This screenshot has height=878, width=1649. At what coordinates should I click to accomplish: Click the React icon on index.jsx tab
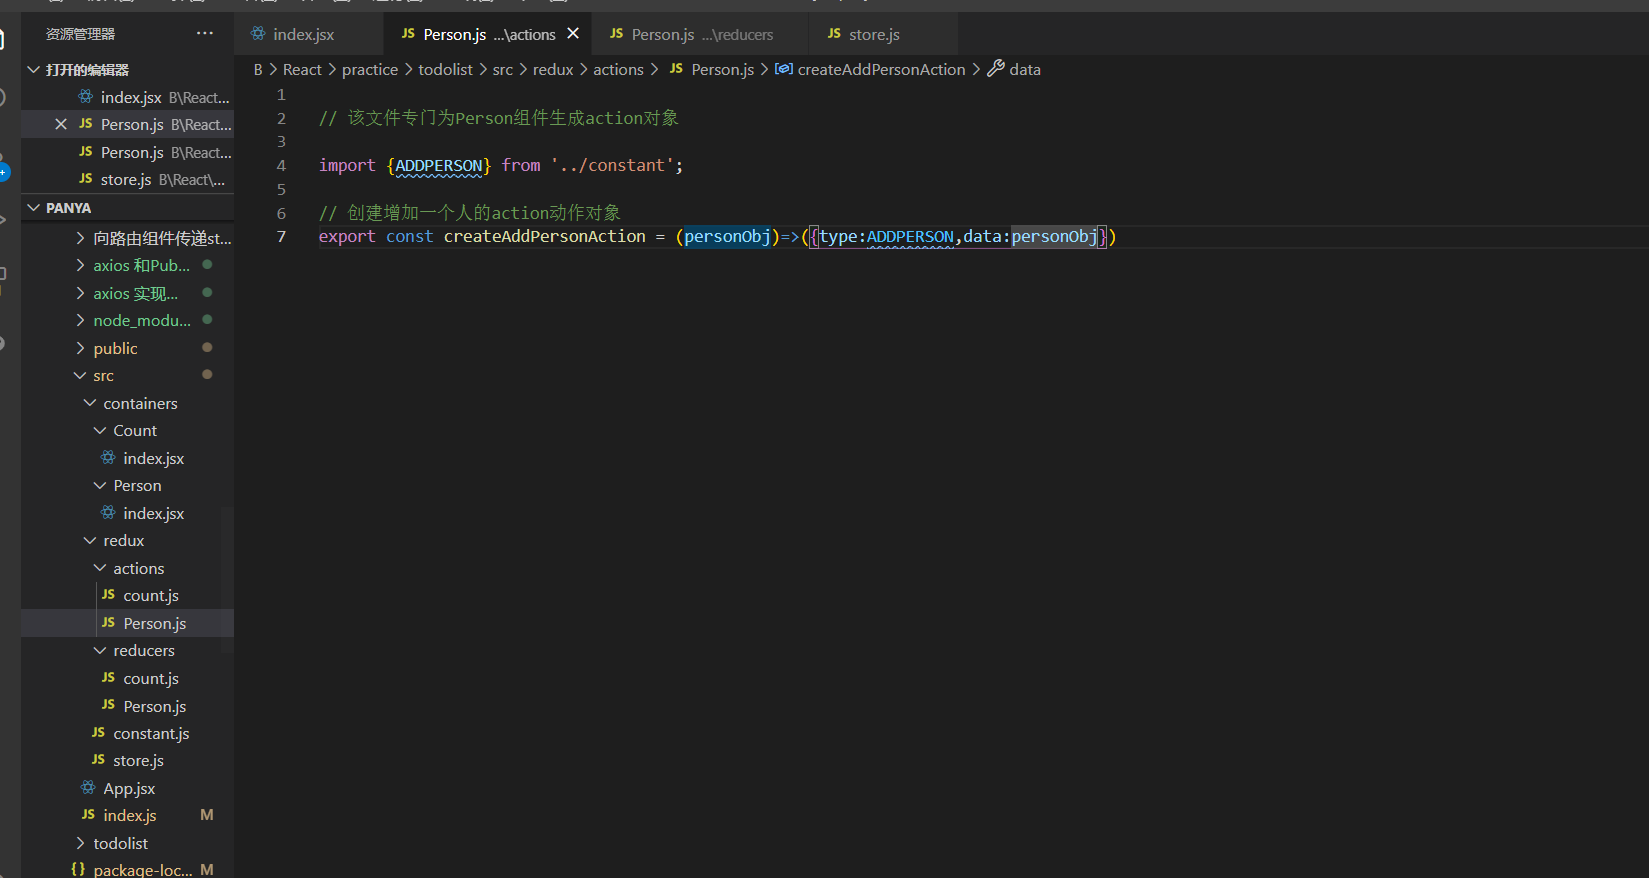(x=258, y=34)
